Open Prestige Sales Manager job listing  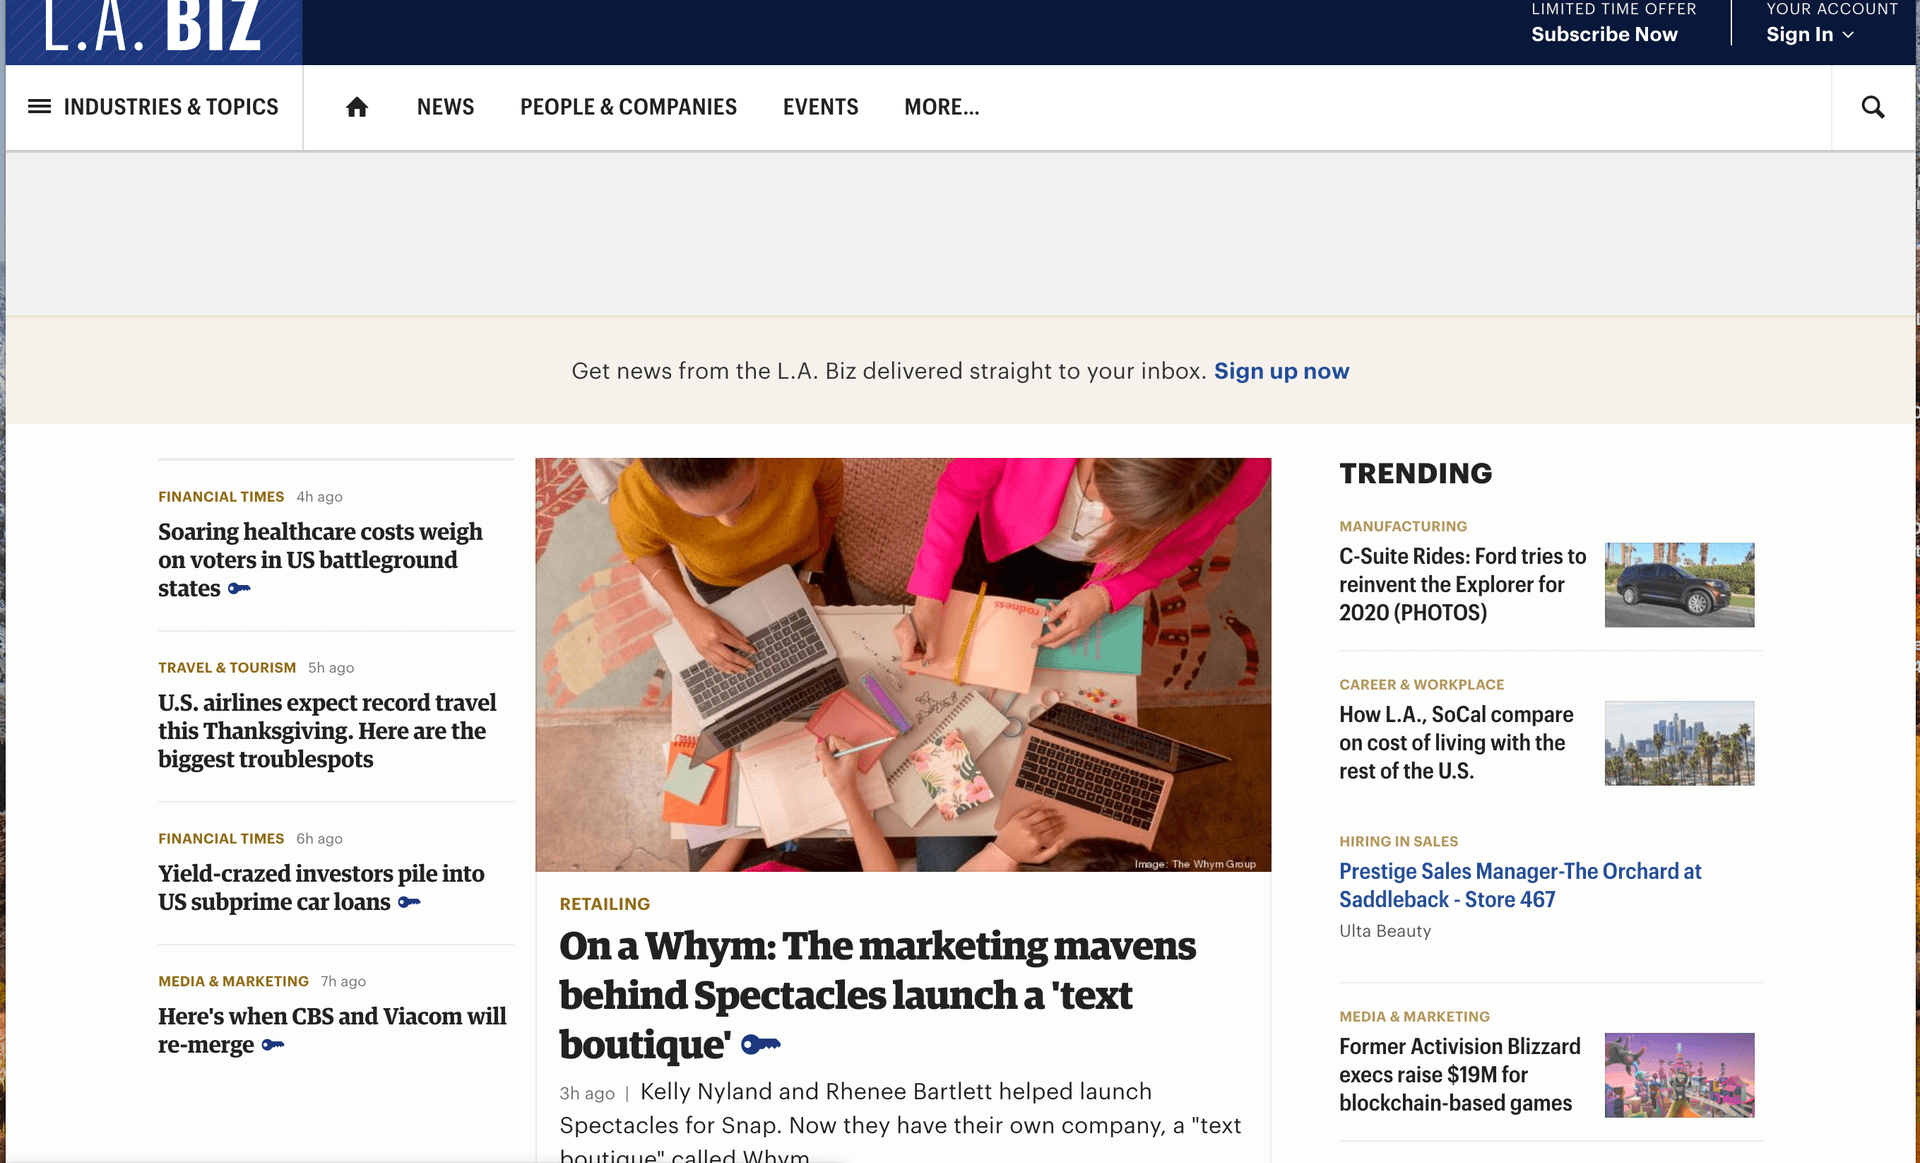pyautogui.click(x=1520, y=885)
